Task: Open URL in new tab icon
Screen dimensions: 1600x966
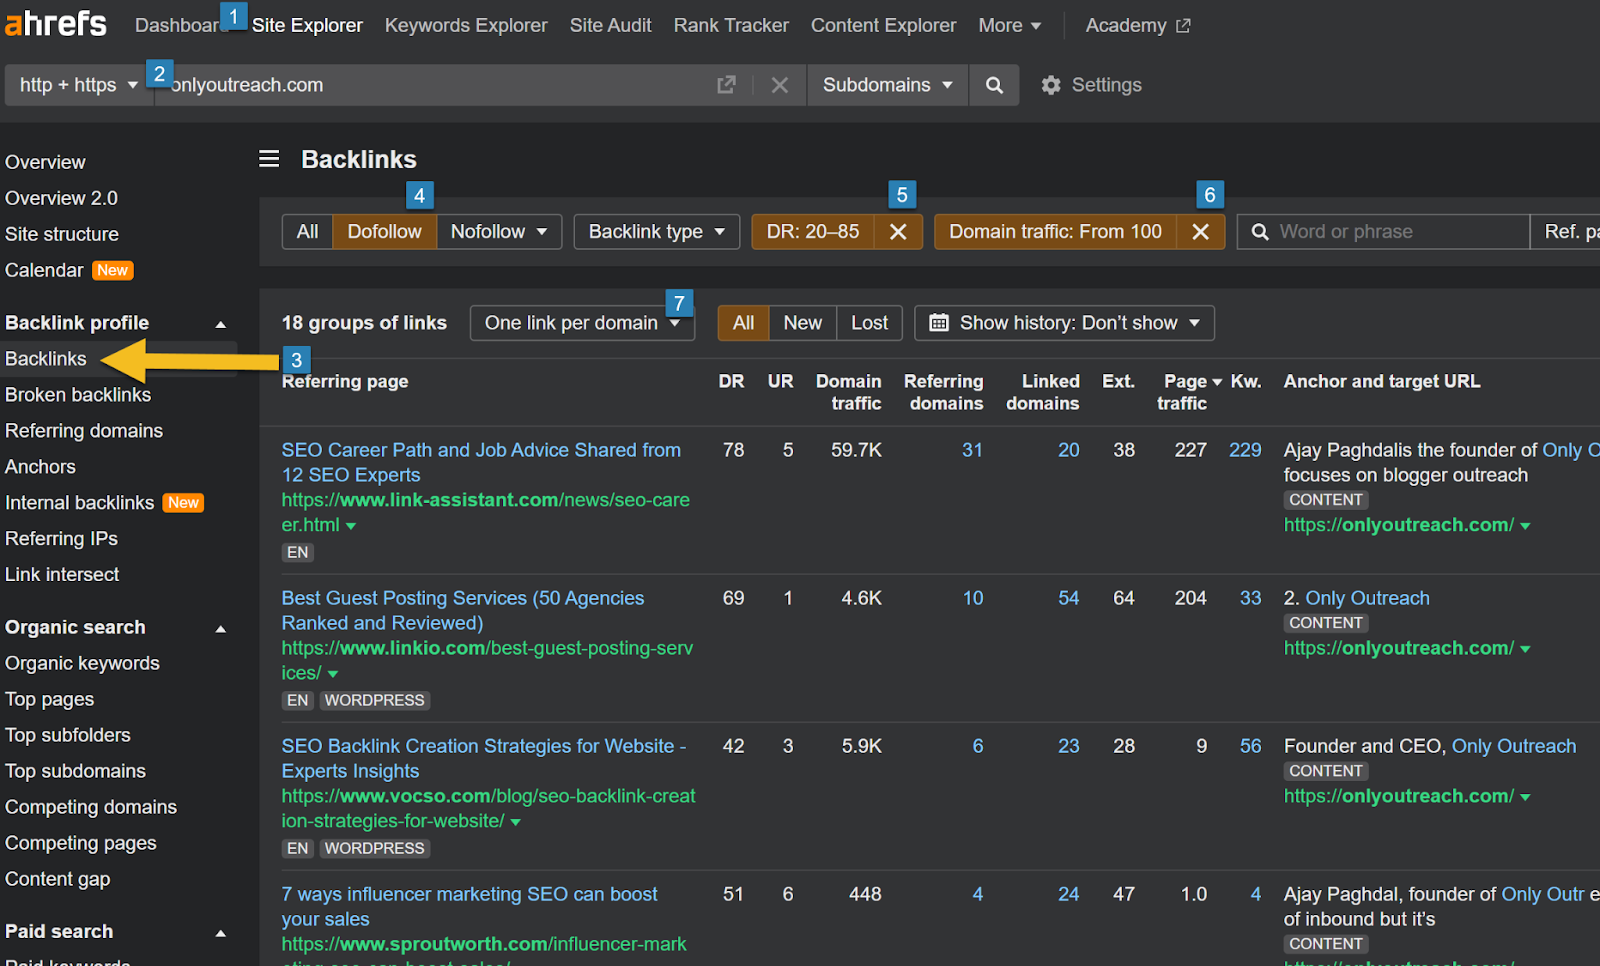Action: (726, 85)
